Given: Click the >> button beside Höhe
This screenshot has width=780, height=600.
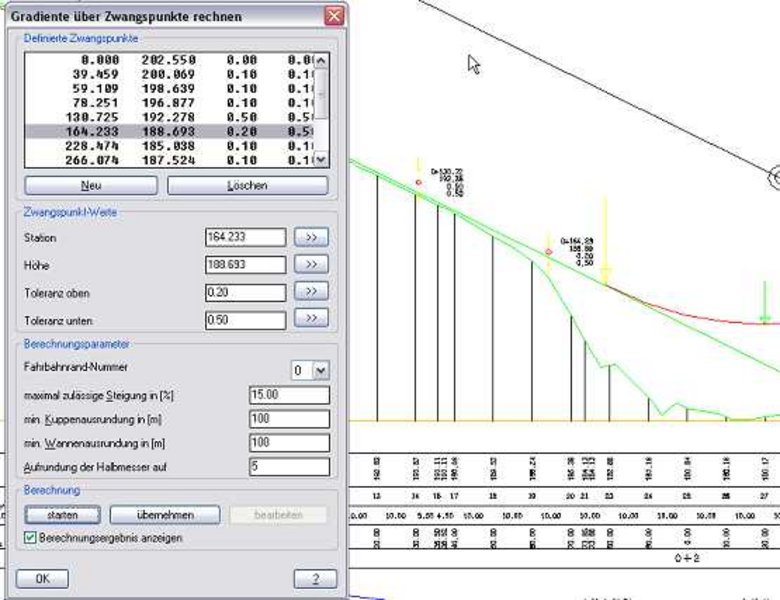Looking at the screenshot, I should [311, 265].
